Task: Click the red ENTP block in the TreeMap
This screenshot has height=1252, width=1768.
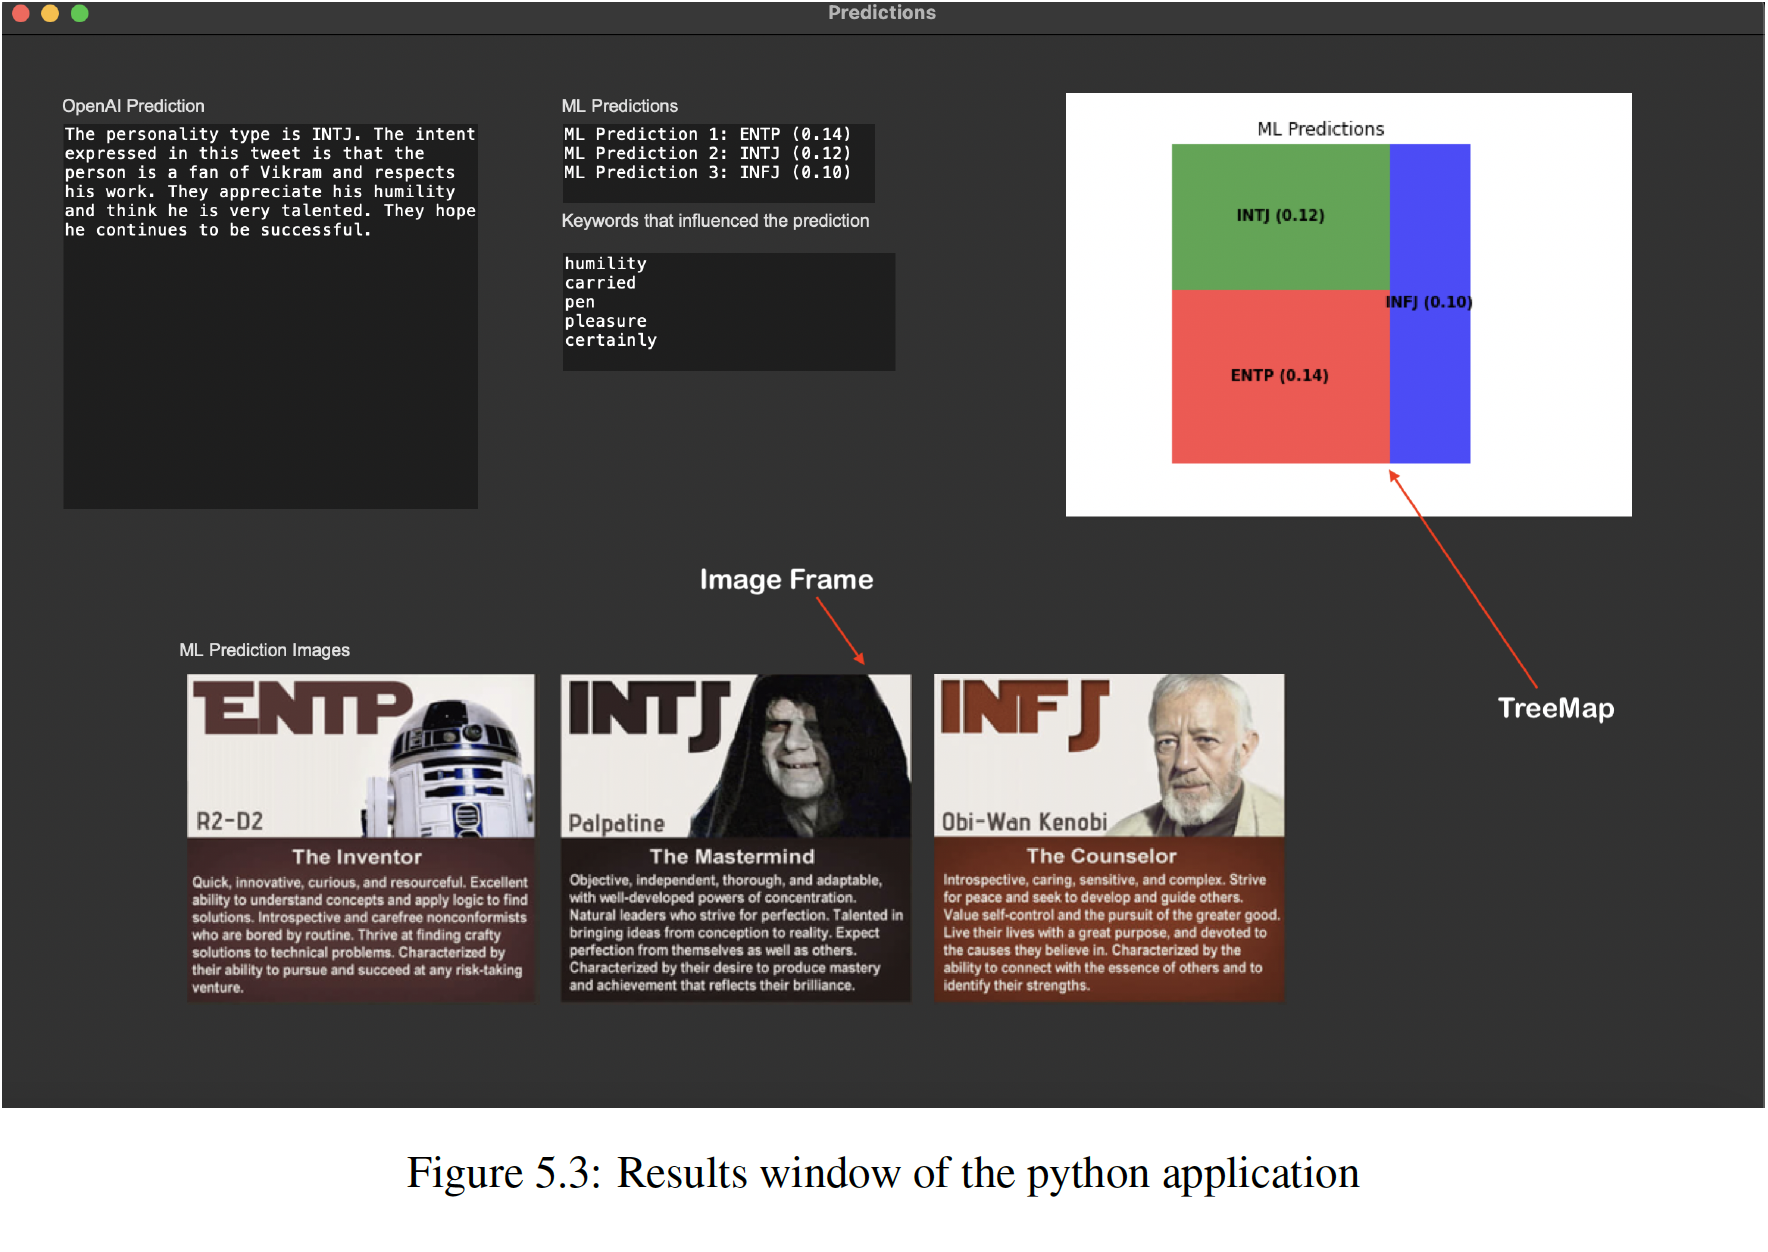Action: click(x=1280, y=375)
